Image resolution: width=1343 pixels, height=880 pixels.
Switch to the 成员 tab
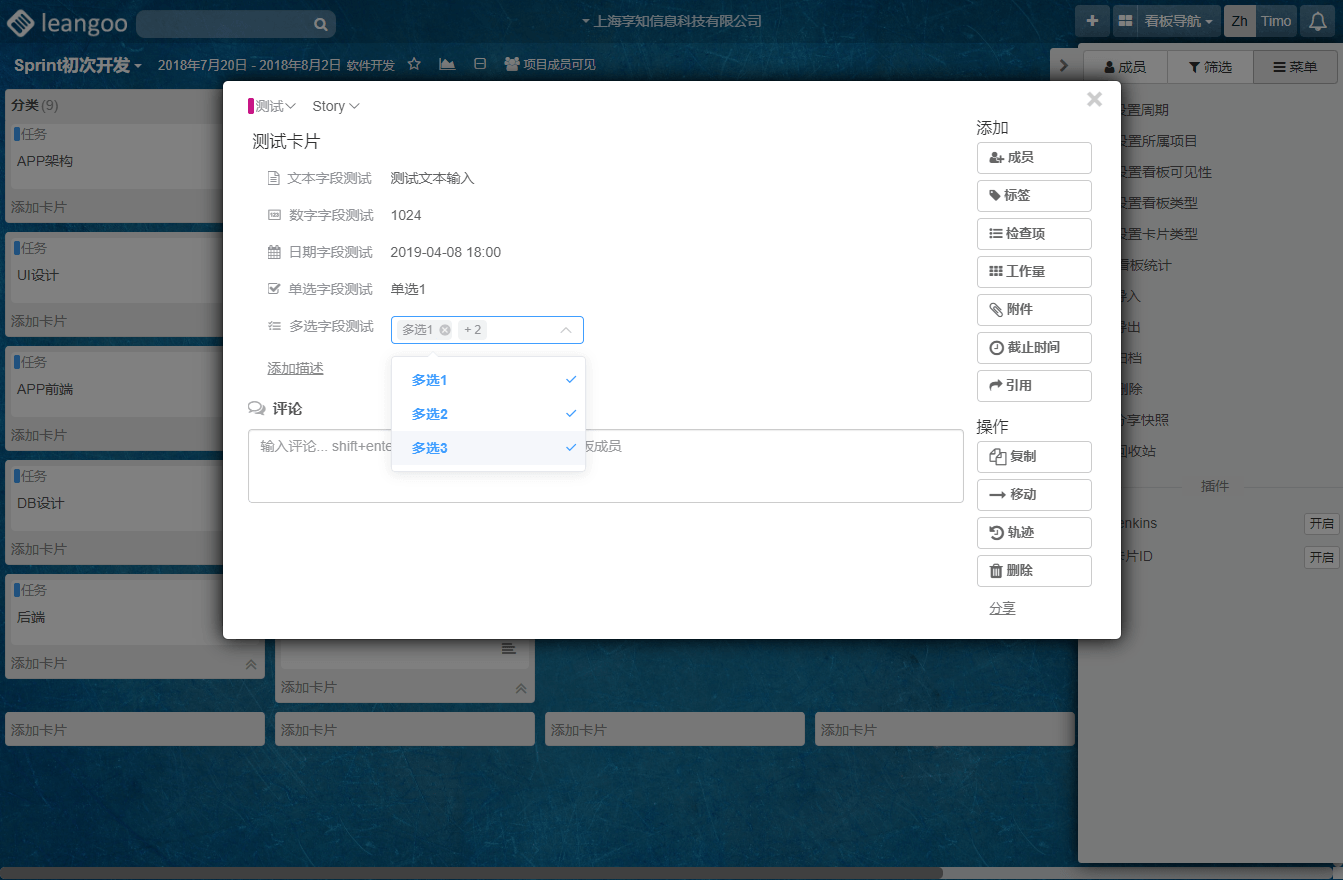[1125, 67]
